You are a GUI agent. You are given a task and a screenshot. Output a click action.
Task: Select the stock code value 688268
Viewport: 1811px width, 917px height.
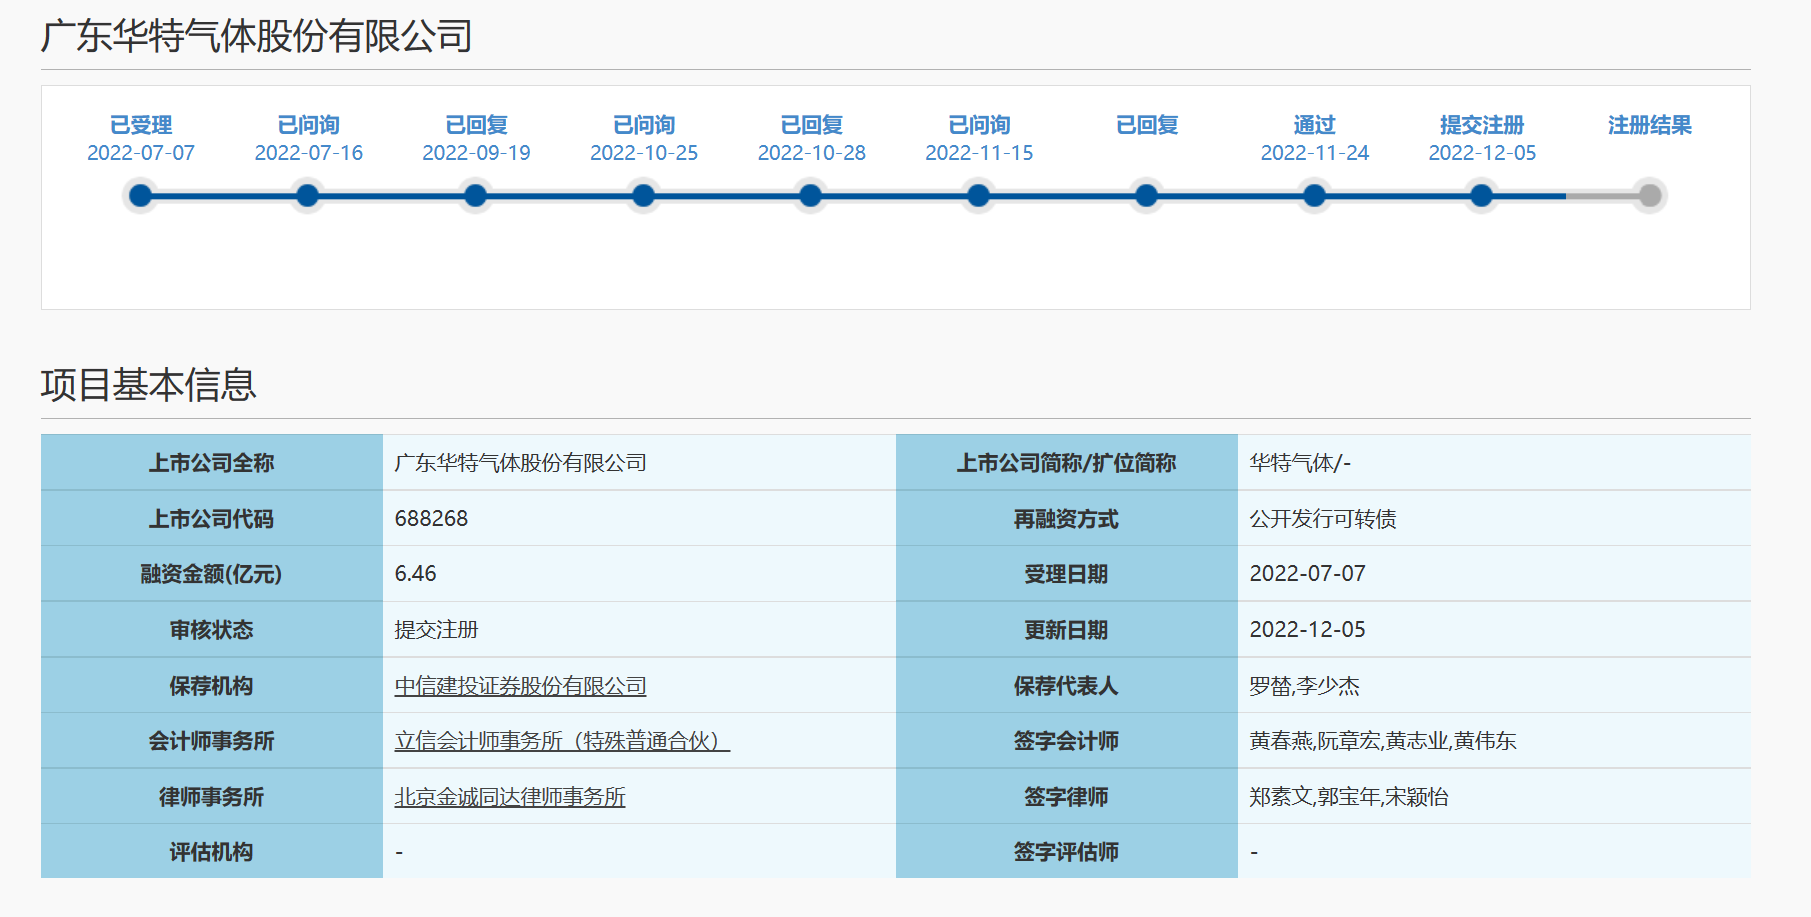(x=431, y=518)
